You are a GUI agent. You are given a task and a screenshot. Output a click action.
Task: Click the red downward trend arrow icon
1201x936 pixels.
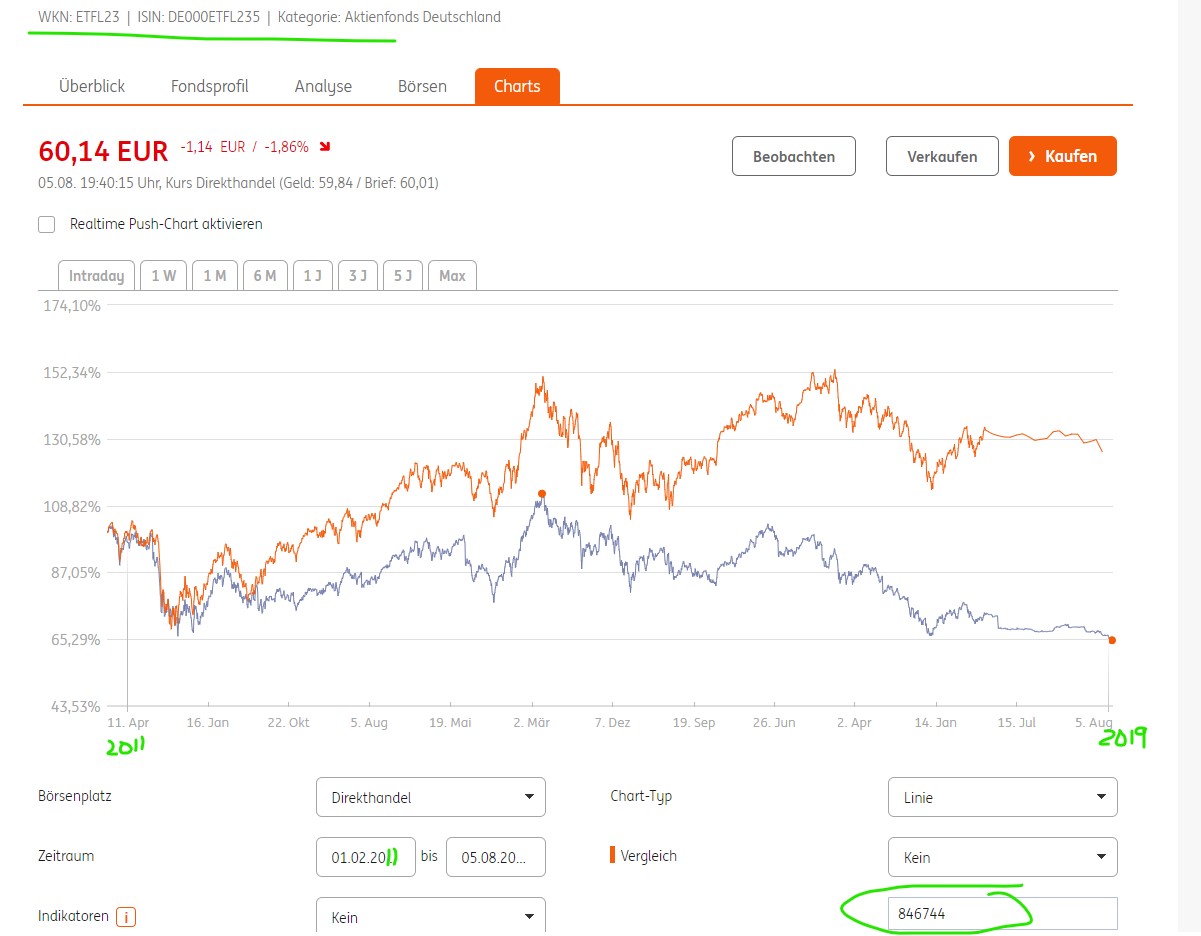[324, 147]
